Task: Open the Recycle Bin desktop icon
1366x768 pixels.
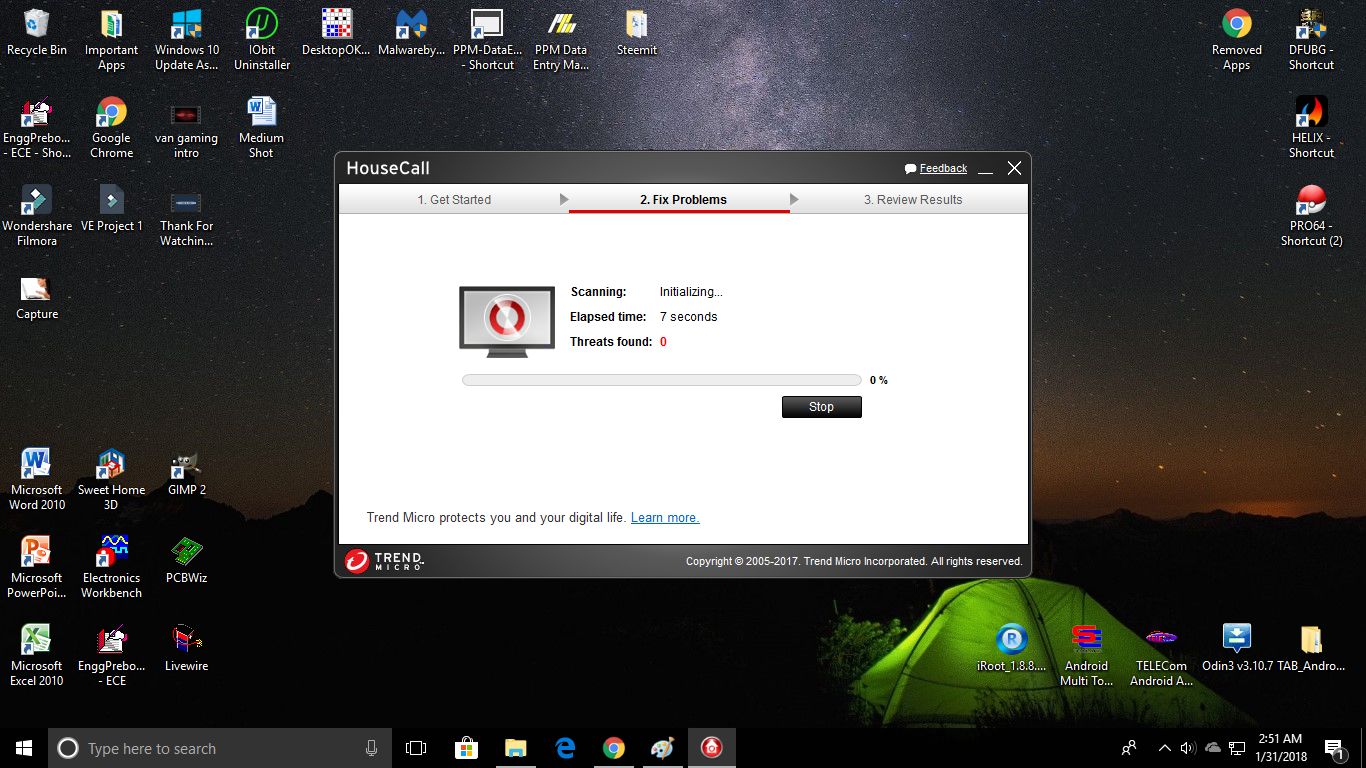Action: click(37, 32)
